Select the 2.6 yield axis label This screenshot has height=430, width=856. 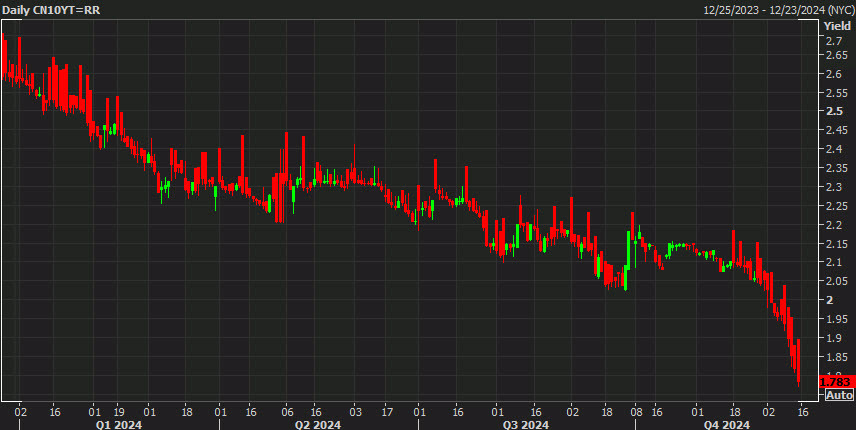(x=834, y=74)
